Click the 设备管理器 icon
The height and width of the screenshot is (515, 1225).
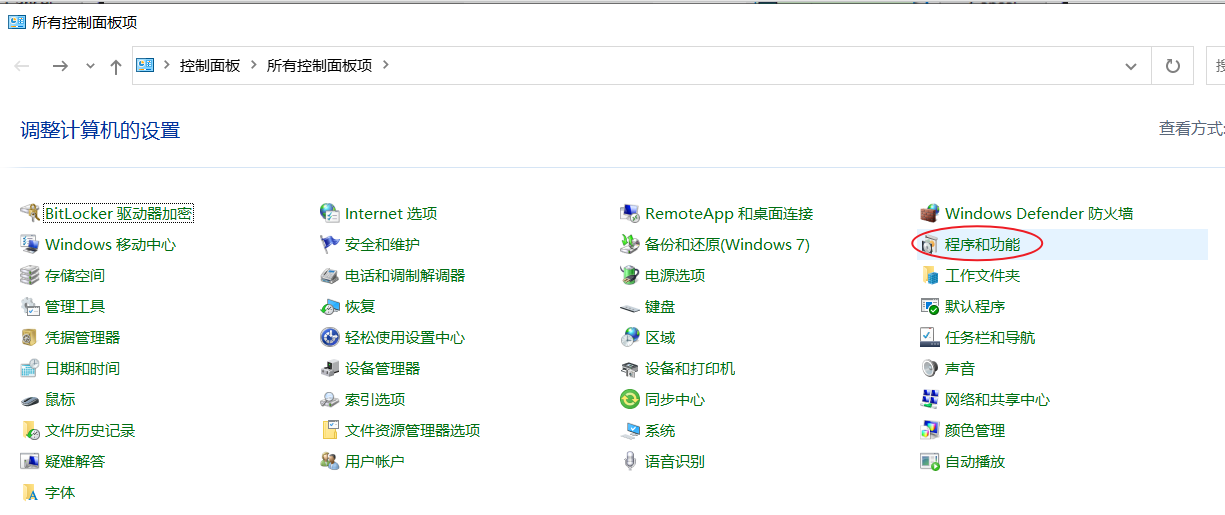click(329, 368)
